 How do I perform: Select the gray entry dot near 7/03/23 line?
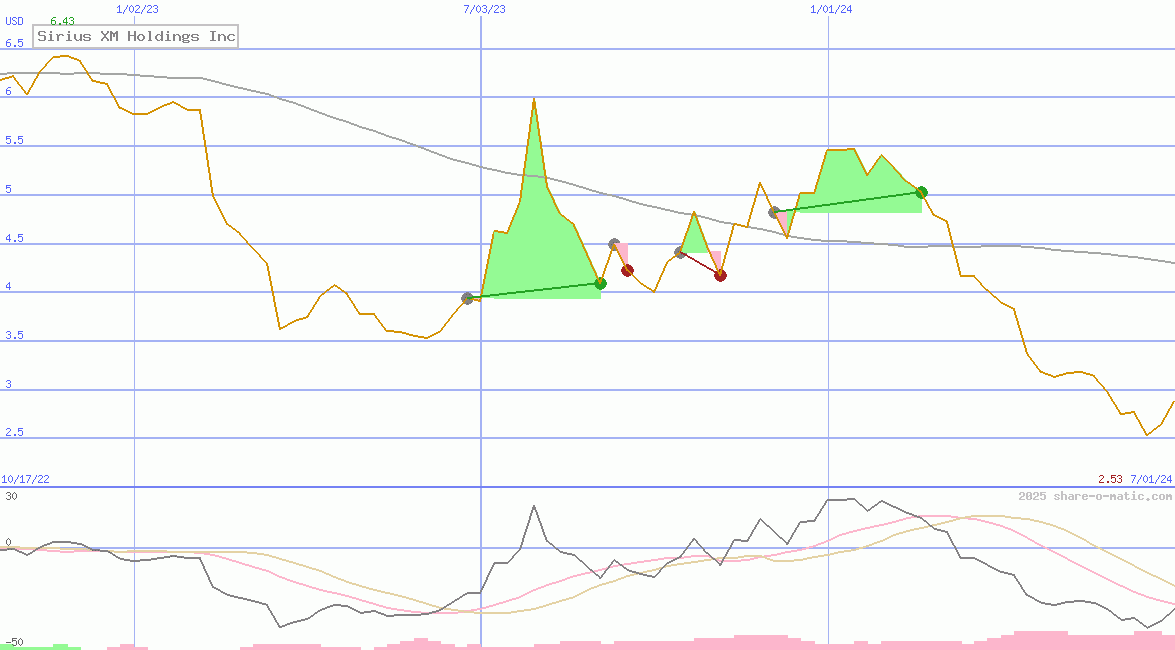[x=467, y=298]
